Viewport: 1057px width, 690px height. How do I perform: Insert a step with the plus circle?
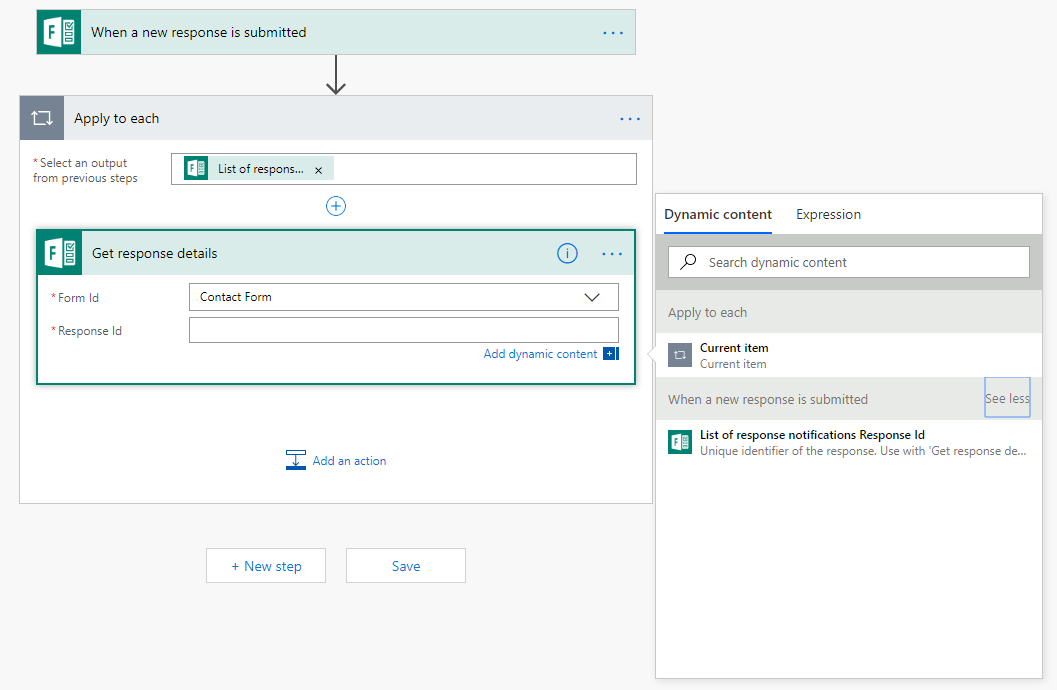(x=336, y=206)
